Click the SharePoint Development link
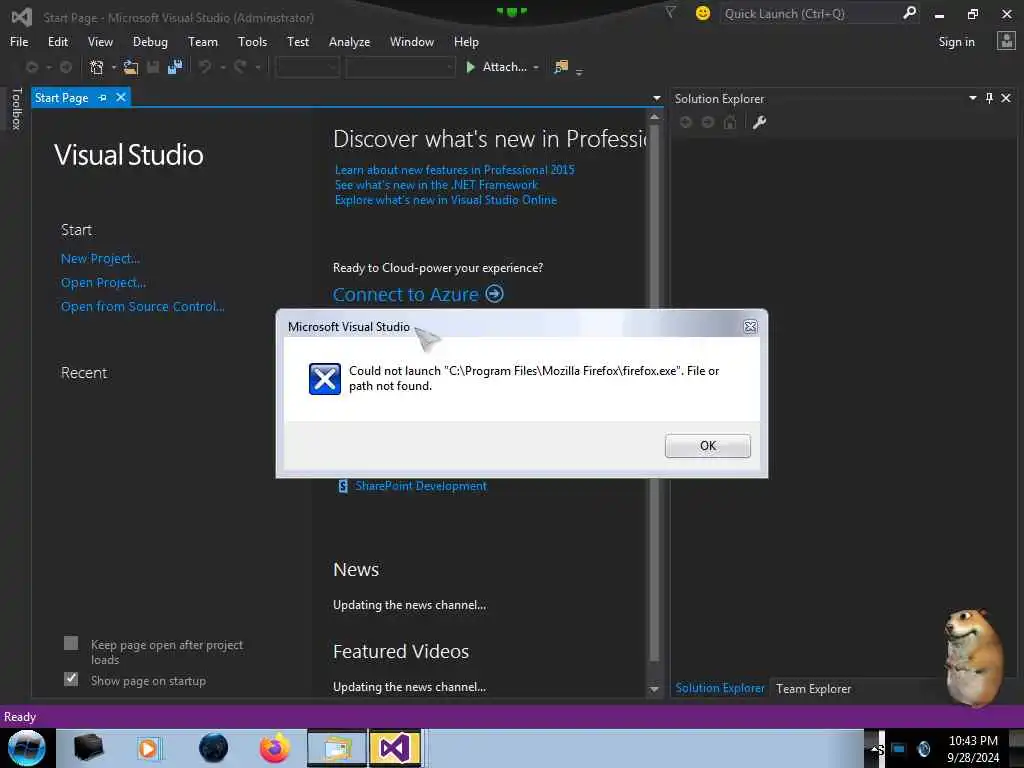Screen dimensions: 1024x768 coord(421,486)
